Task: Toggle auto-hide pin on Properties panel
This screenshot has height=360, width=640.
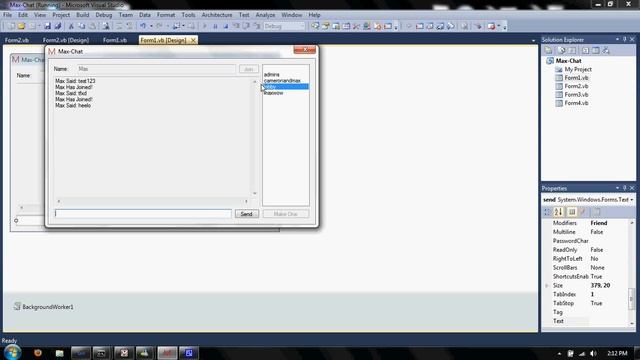Action: 624,188
